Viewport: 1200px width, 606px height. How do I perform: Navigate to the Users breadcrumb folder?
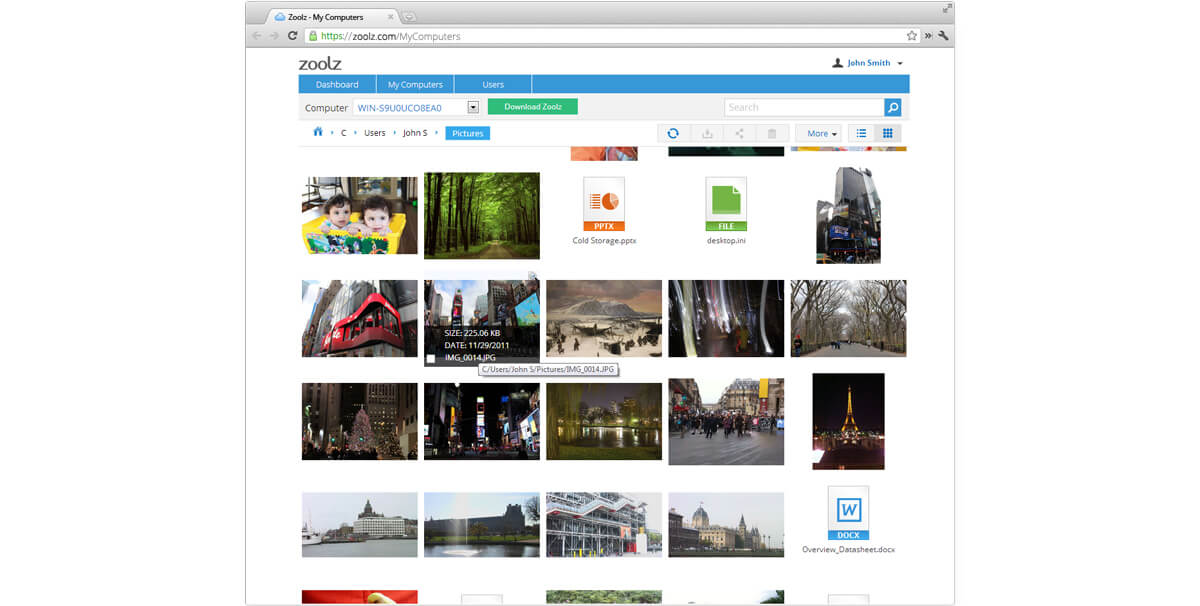(x=375, y=133)
